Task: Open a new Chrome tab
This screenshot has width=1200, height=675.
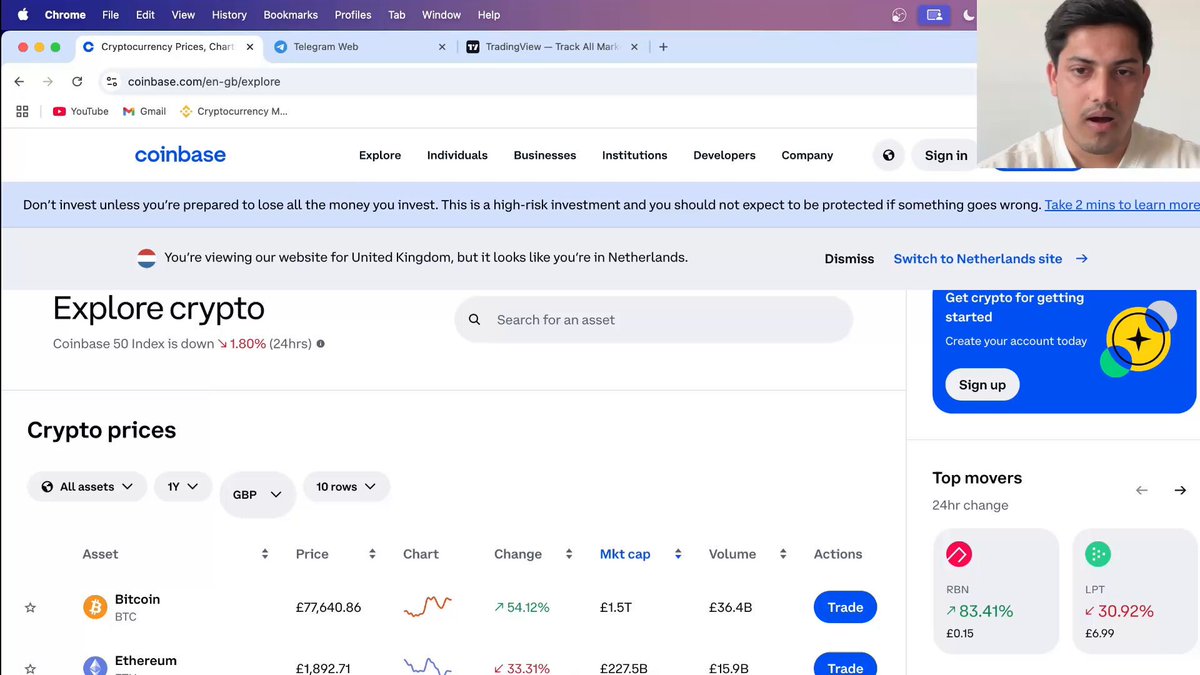Action: tap(663, 47)
